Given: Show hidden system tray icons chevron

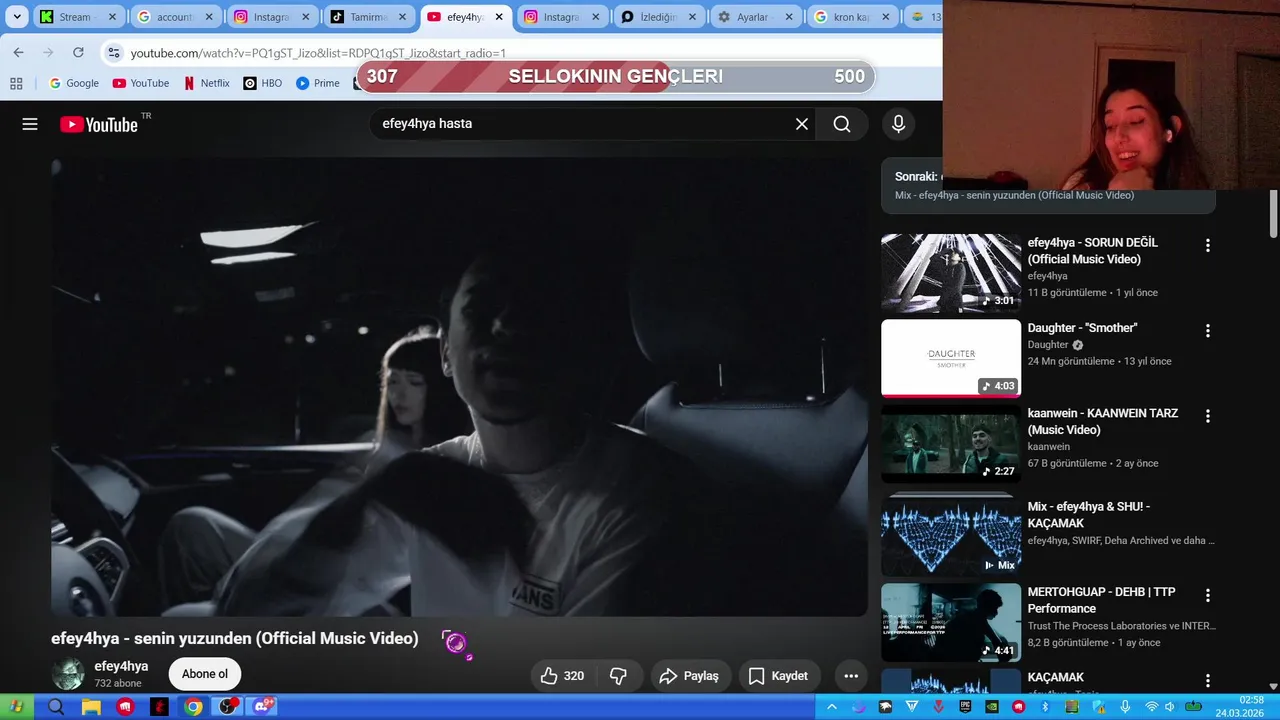Looking at the screenshot, I should tap(832, 707).
